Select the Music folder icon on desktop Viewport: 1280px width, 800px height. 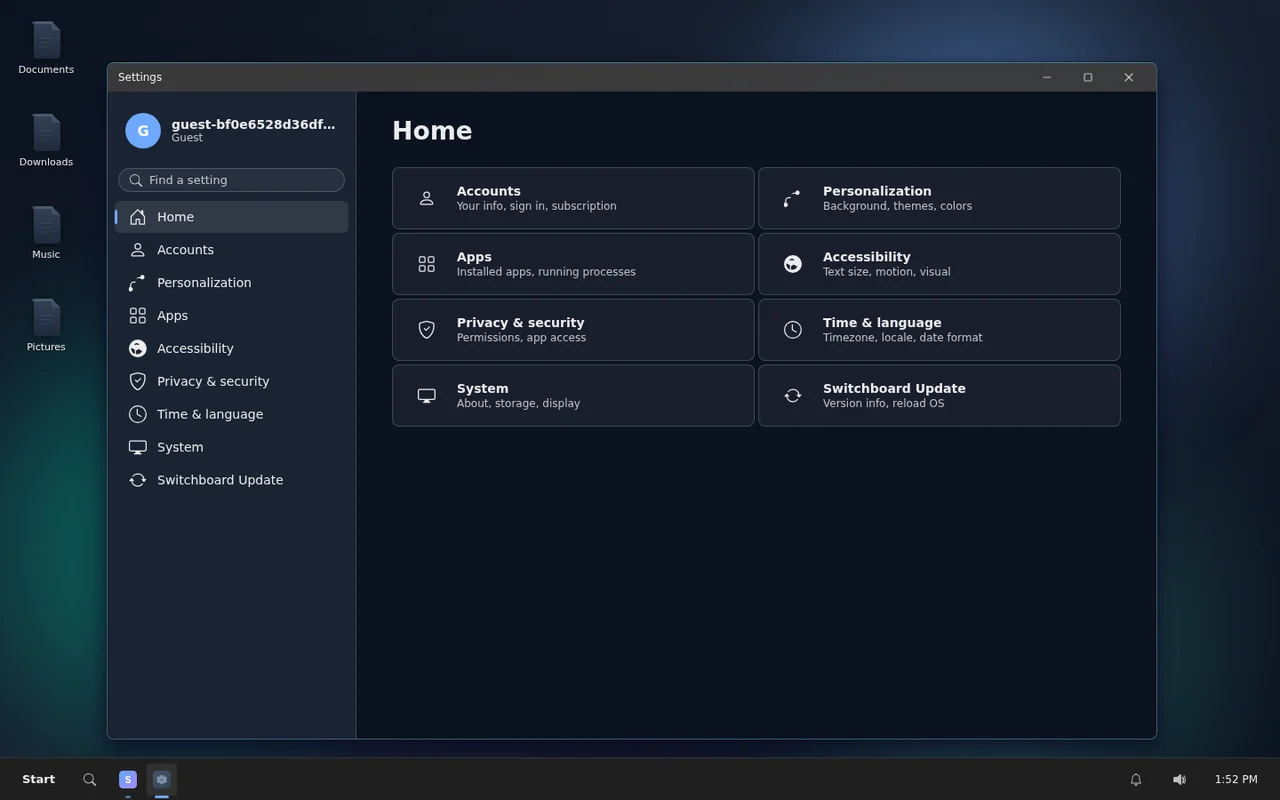click(x=46, y=225)
